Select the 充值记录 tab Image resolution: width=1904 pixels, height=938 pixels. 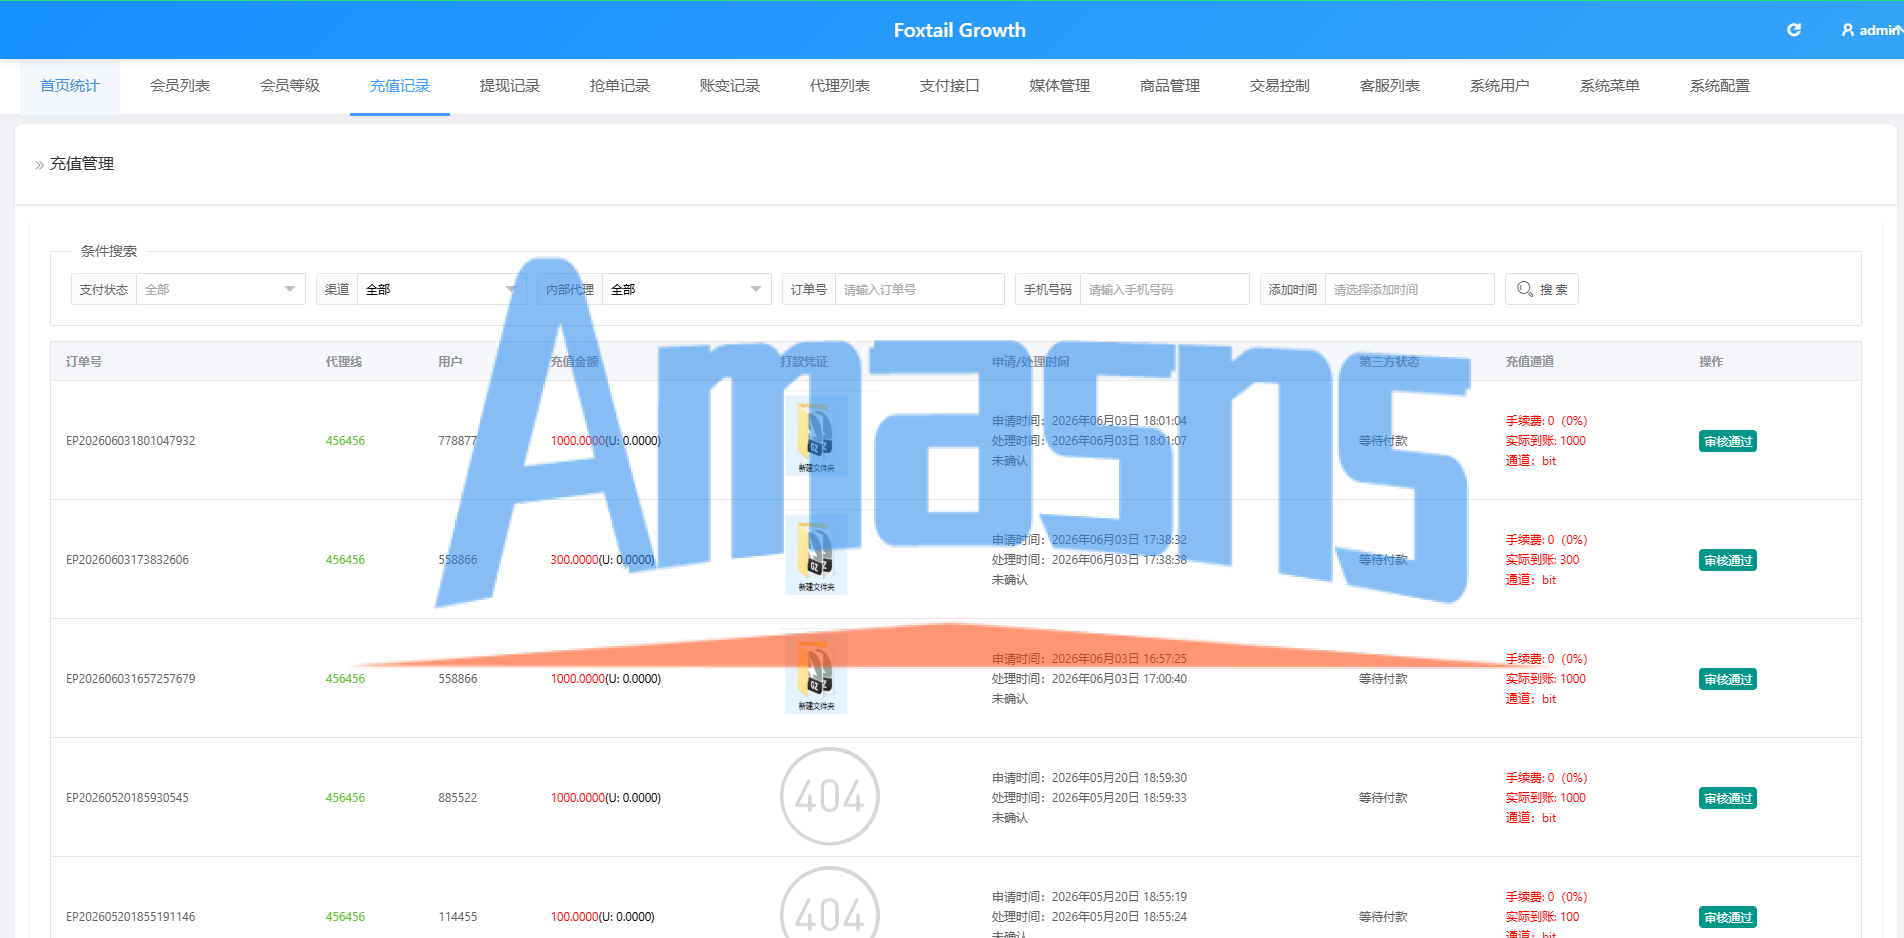400,86
